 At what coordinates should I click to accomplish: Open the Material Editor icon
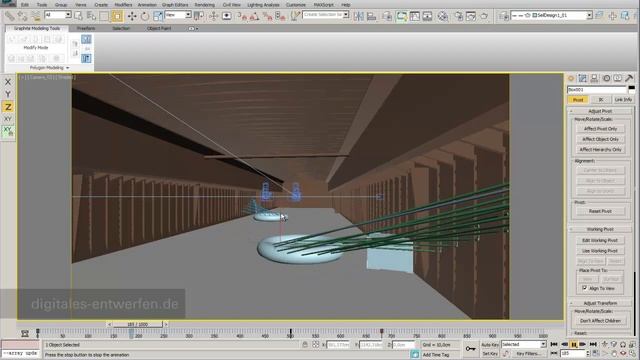click(442, 16)
